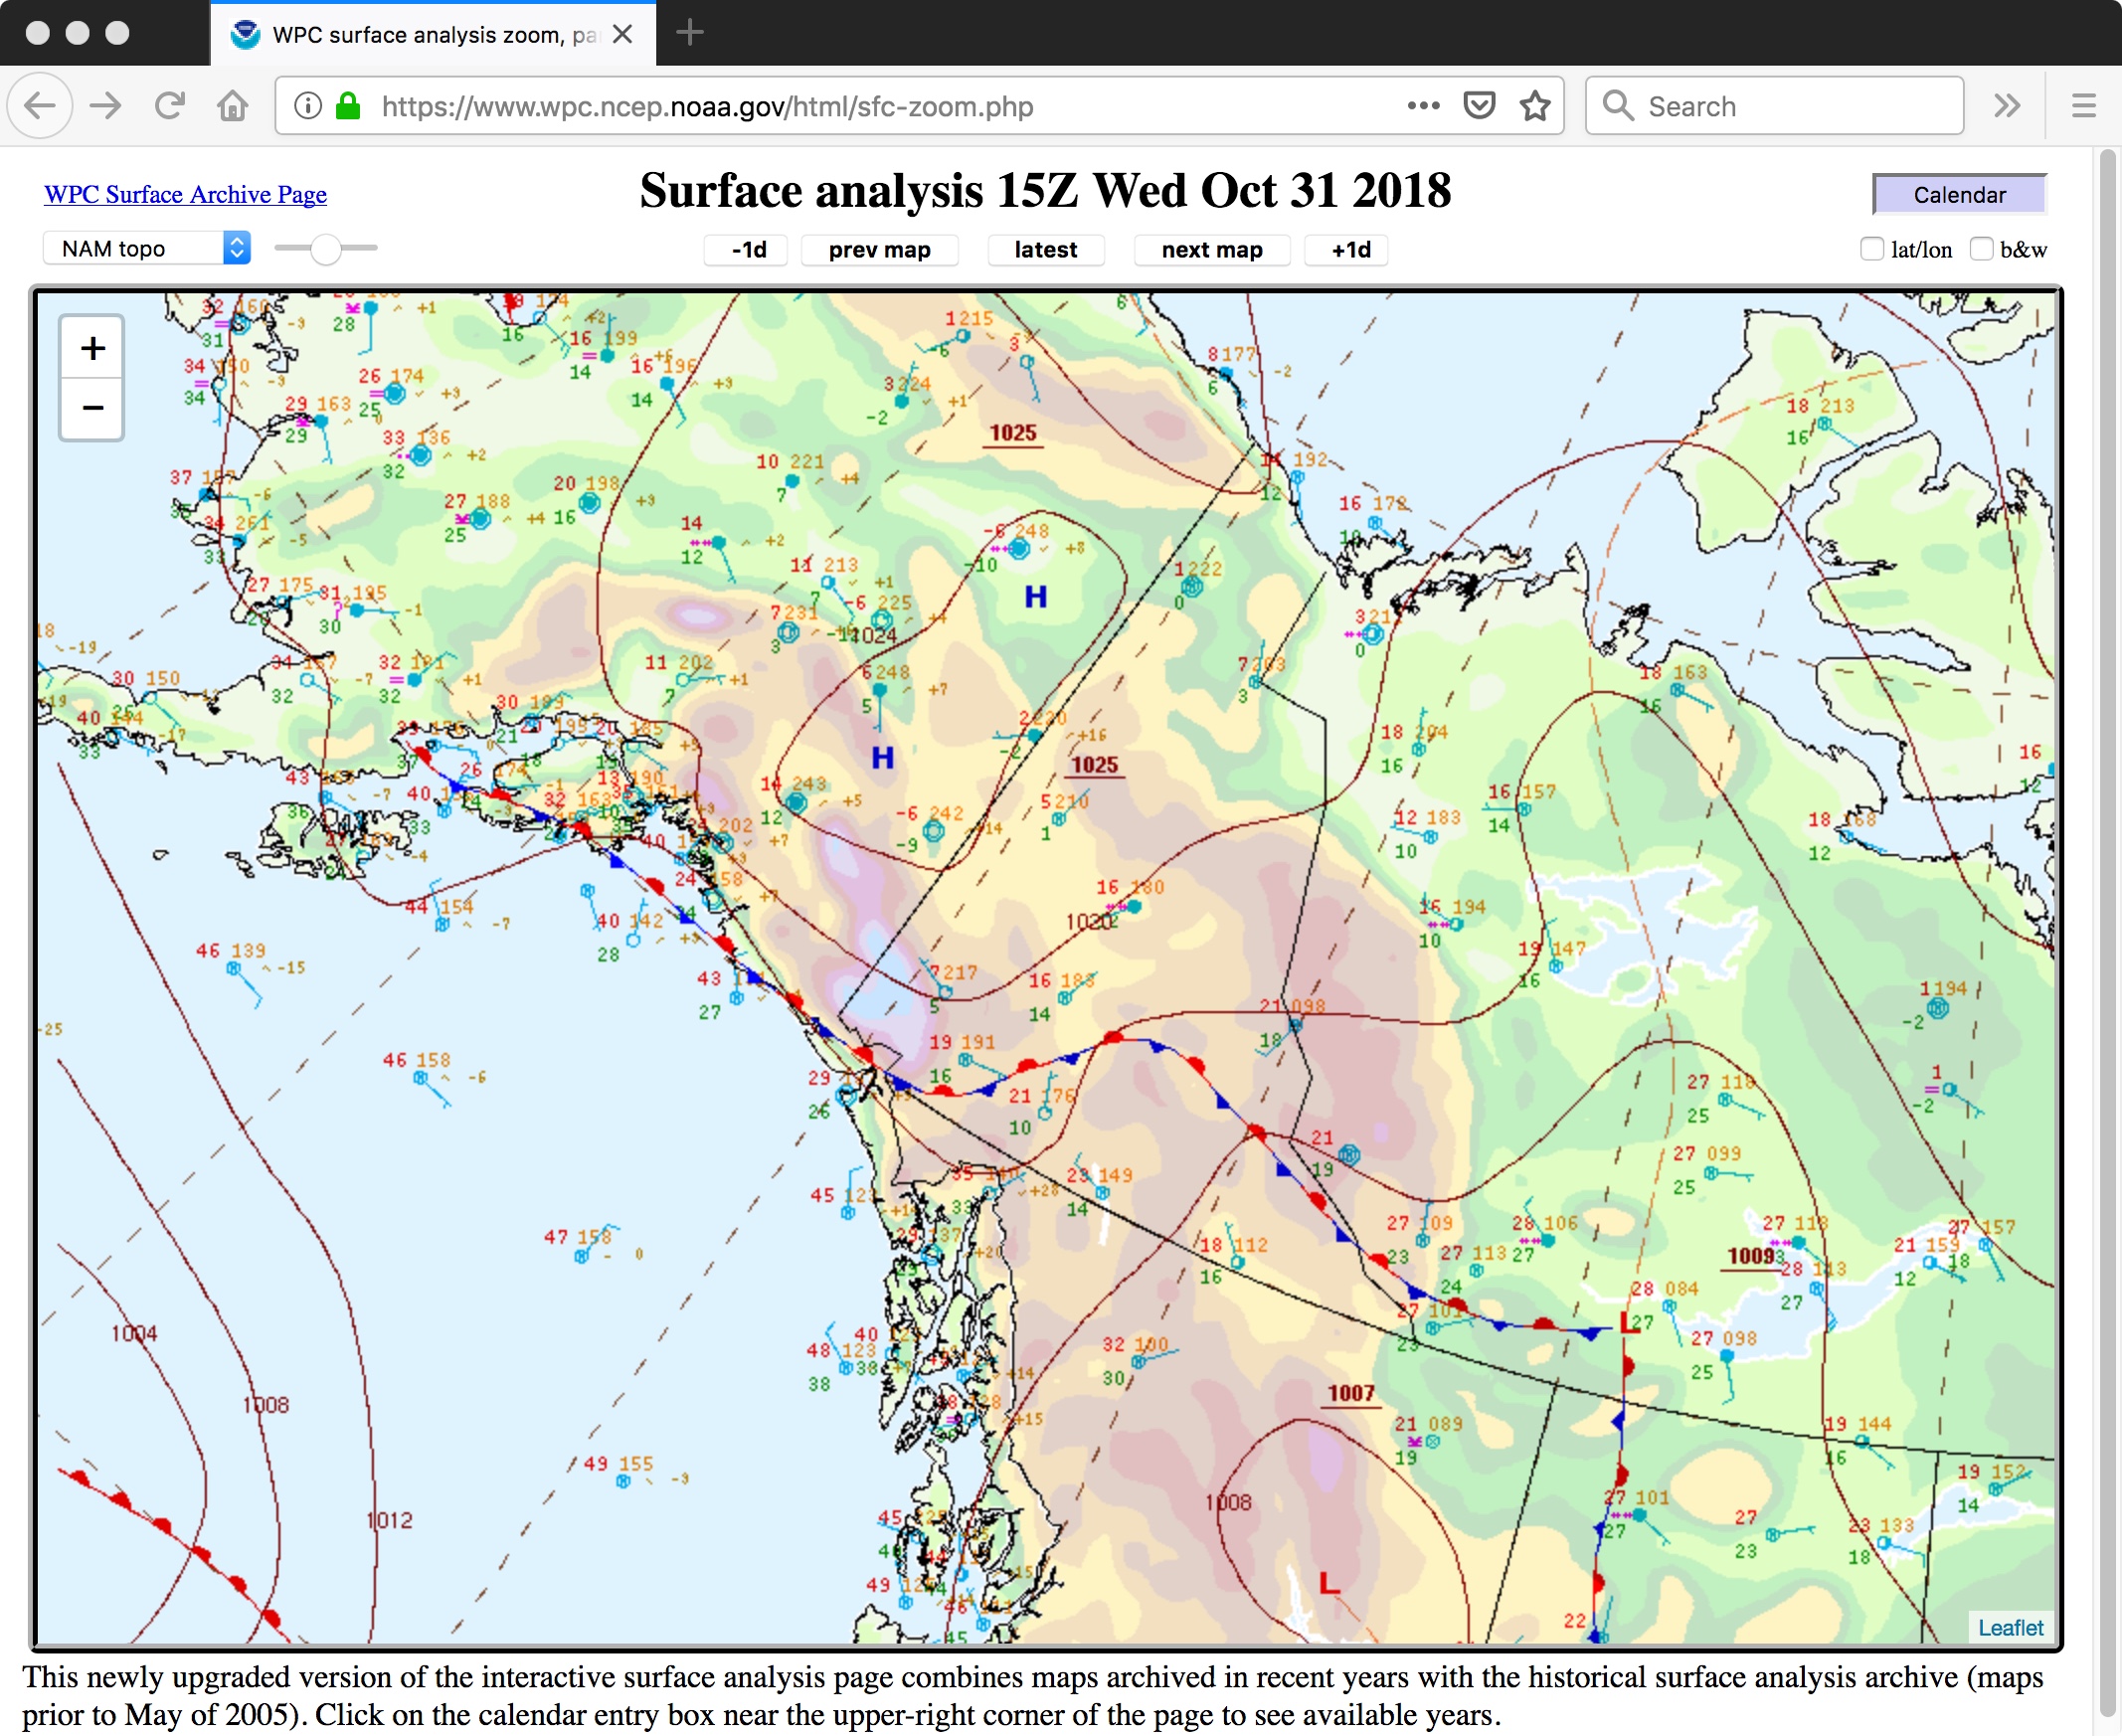Enable the b&w checkbox
The image size is (2122, 1736).
pos(1980,249)
